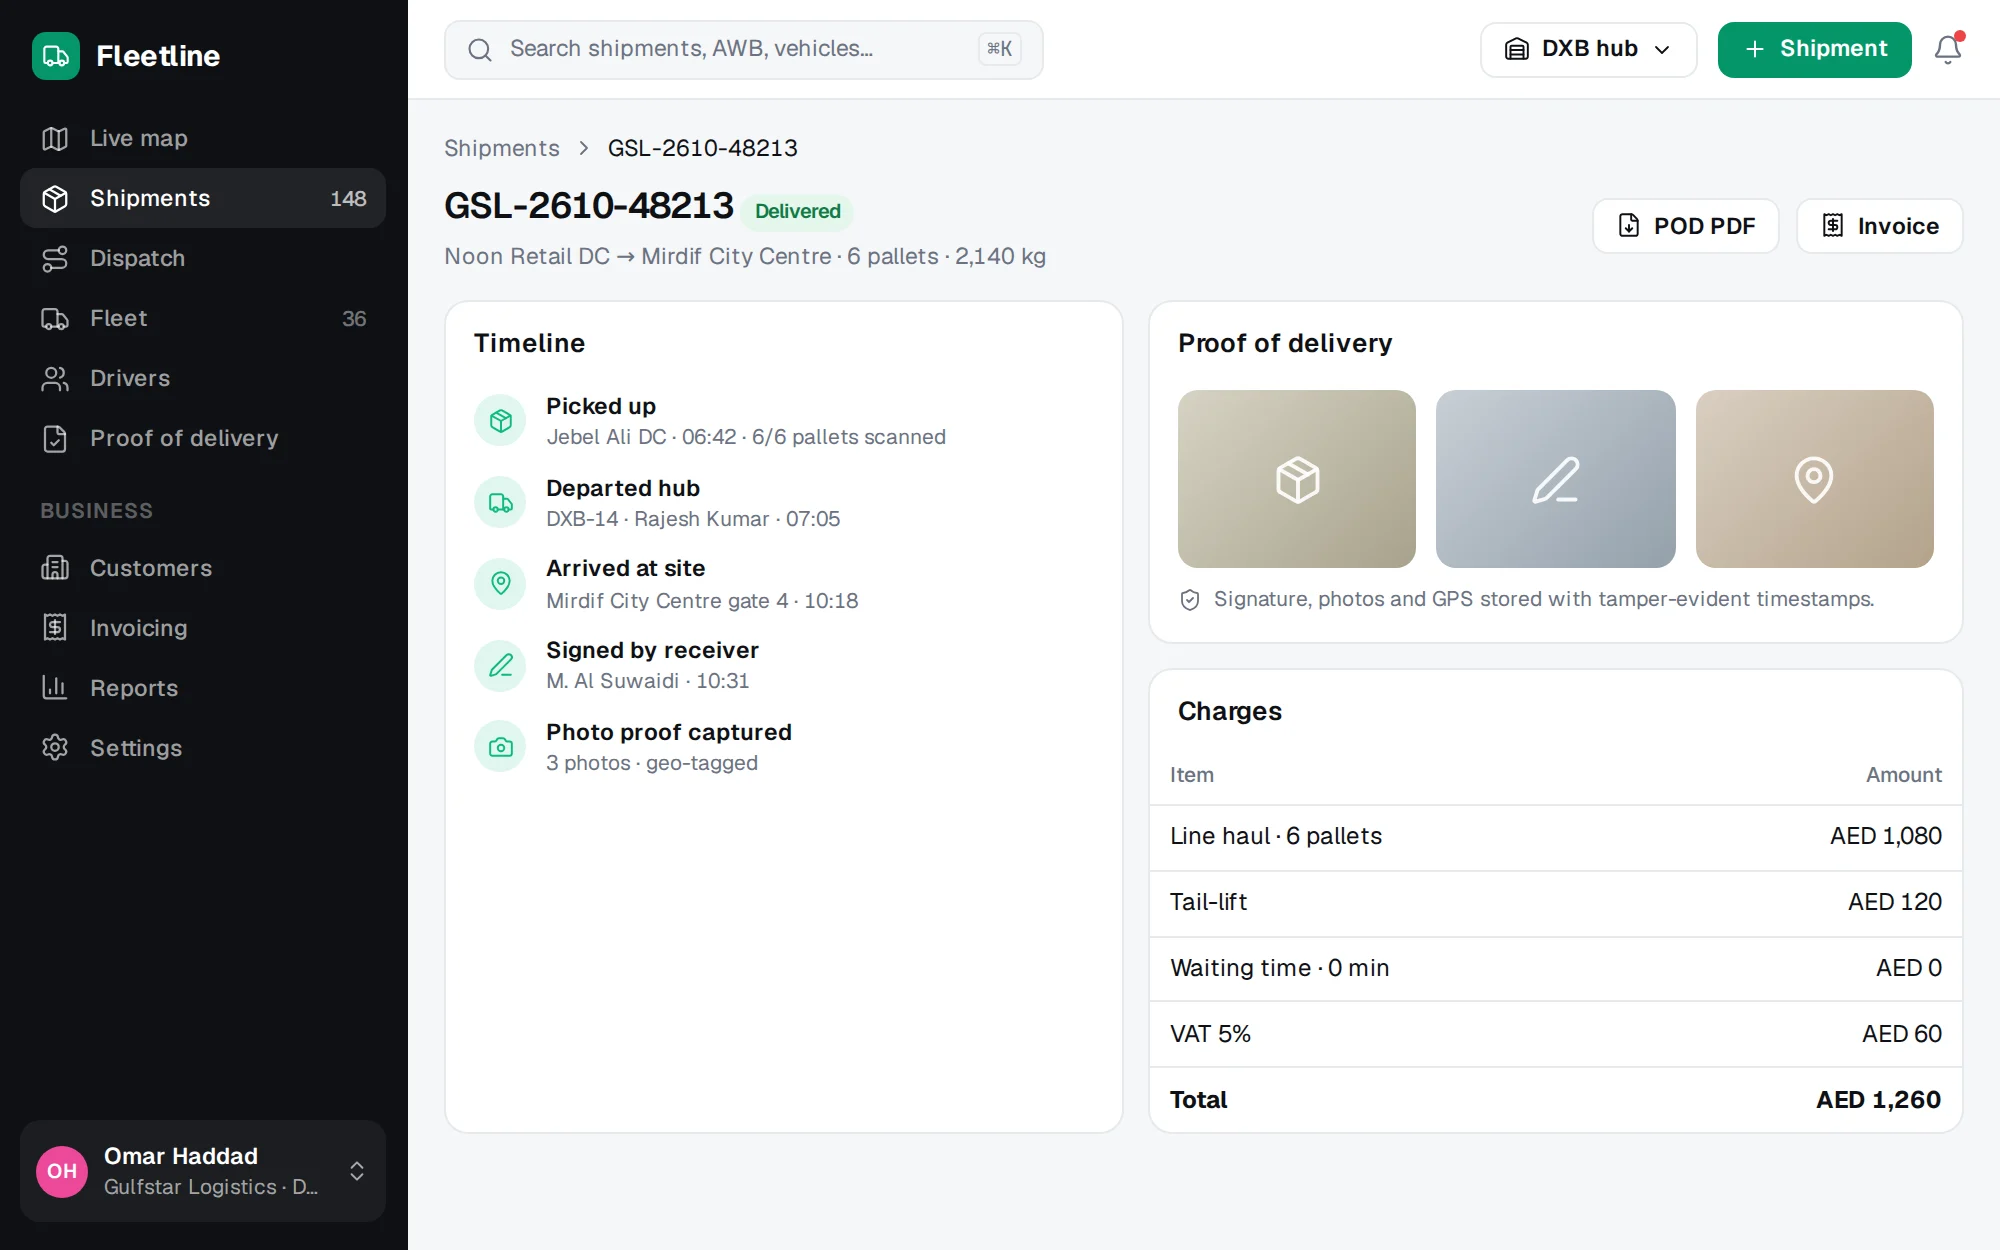Click the Live map sidebar icon
2000x1250 pixels.
(x=55, y=138)
